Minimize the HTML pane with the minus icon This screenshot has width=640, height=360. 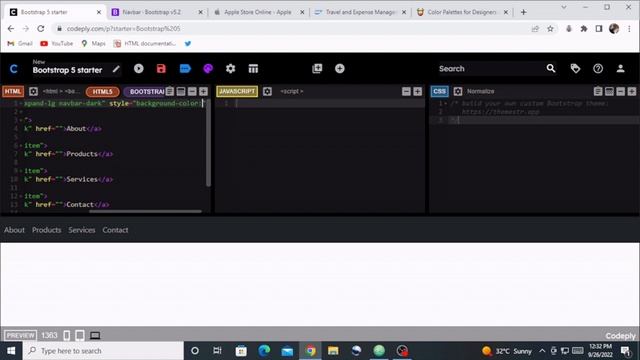(192, 91)
